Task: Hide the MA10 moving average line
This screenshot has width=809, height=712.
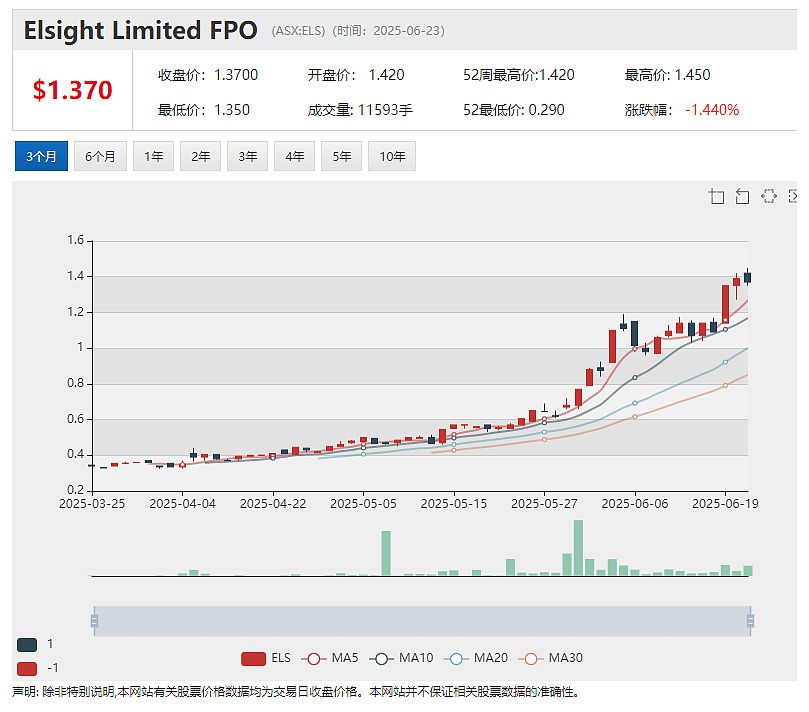Action: click(x=401, y=658)
